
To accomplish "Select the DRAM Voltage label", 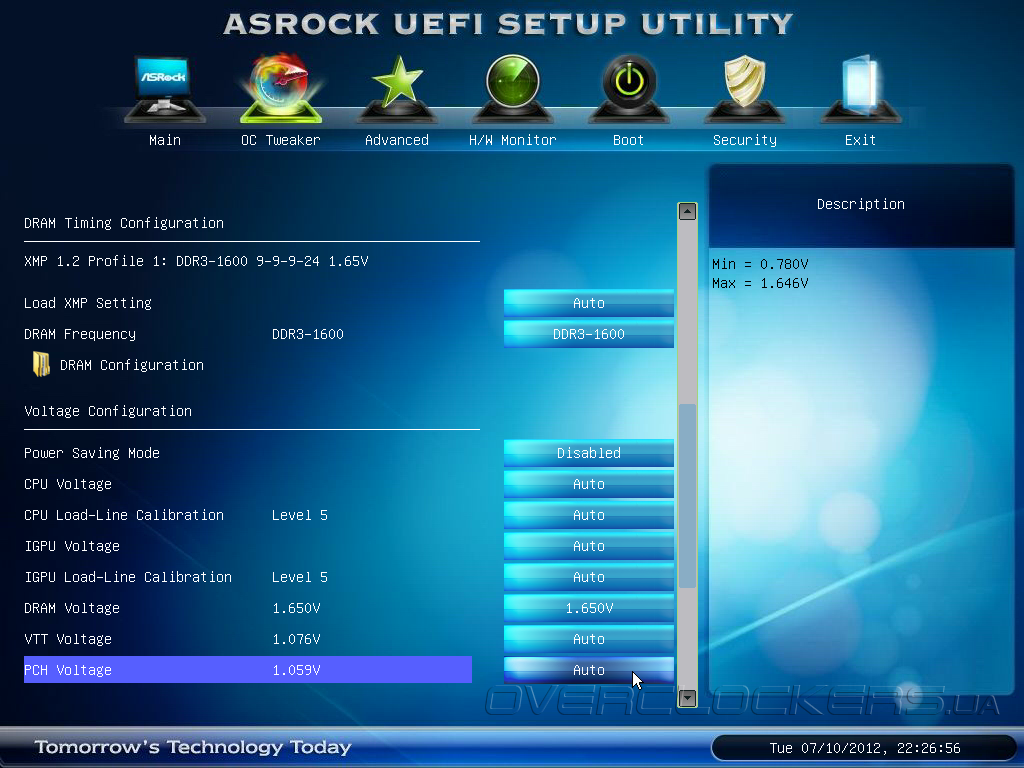I will [72, 608].
